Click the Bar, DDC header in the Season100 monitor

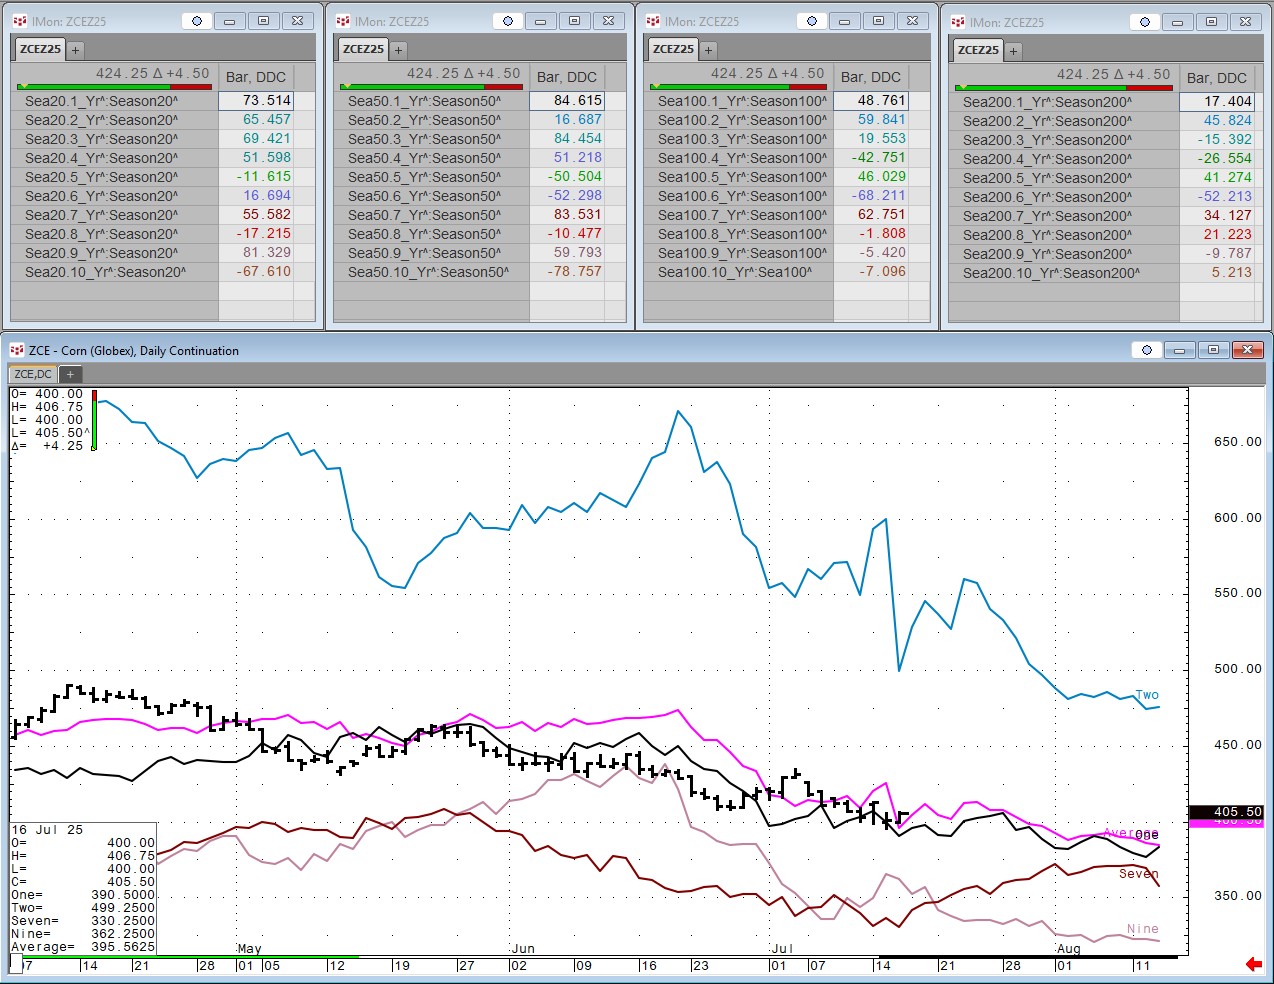click(870, 77)
